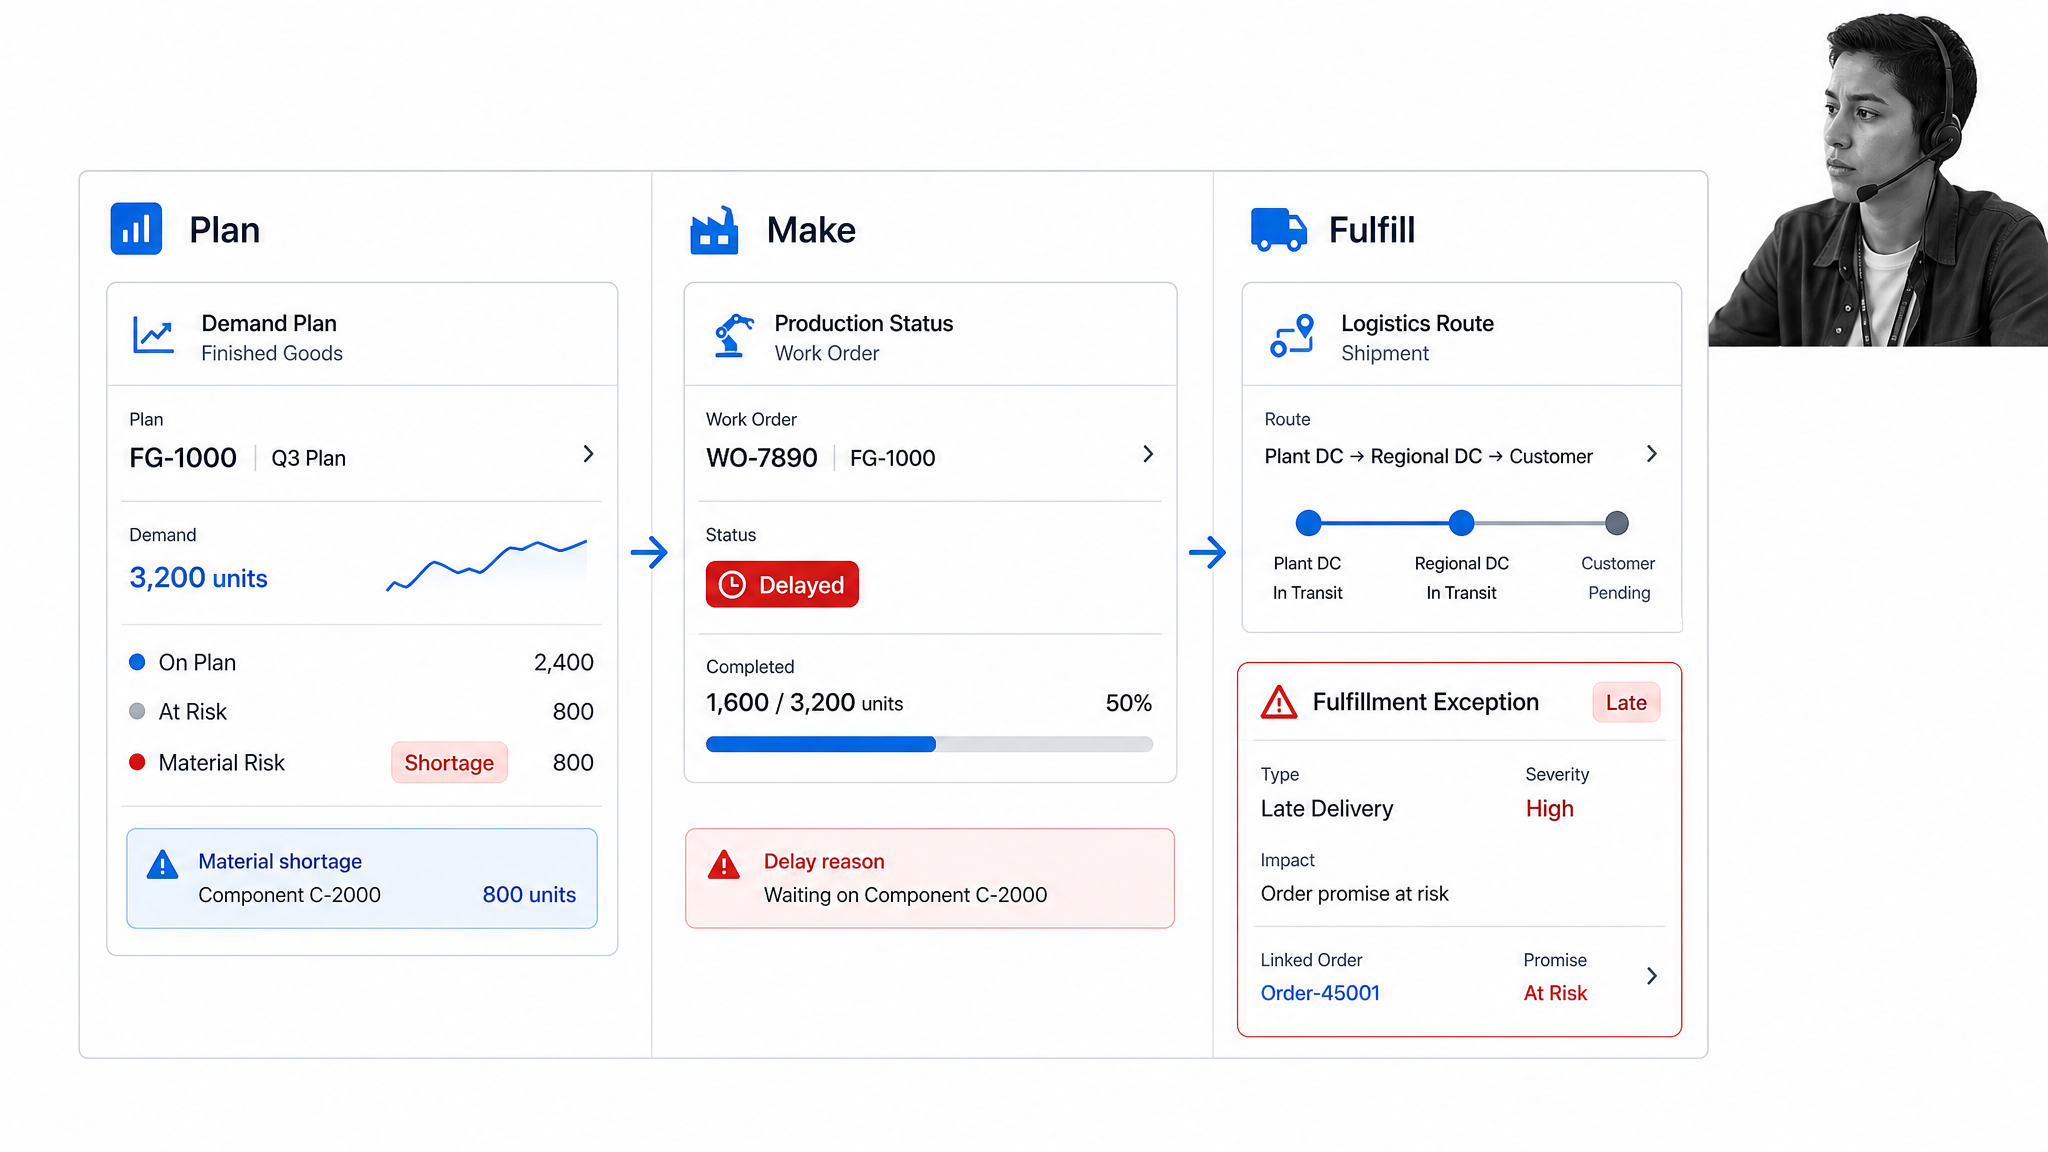Select the Regional DC route node

pos(1462,523)
